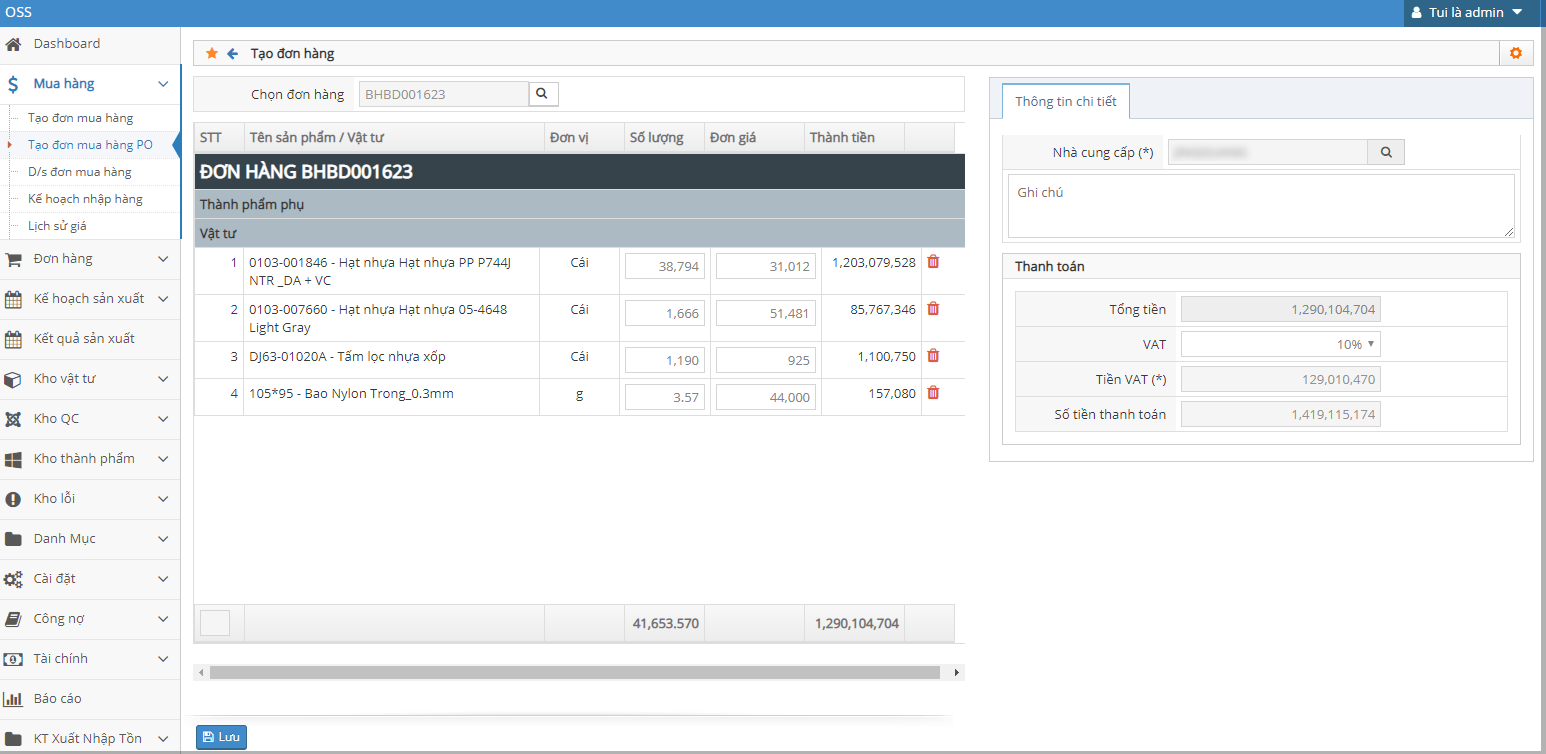
Task: Click the horizontal scrollbar under the table
Action: (575, 673)
